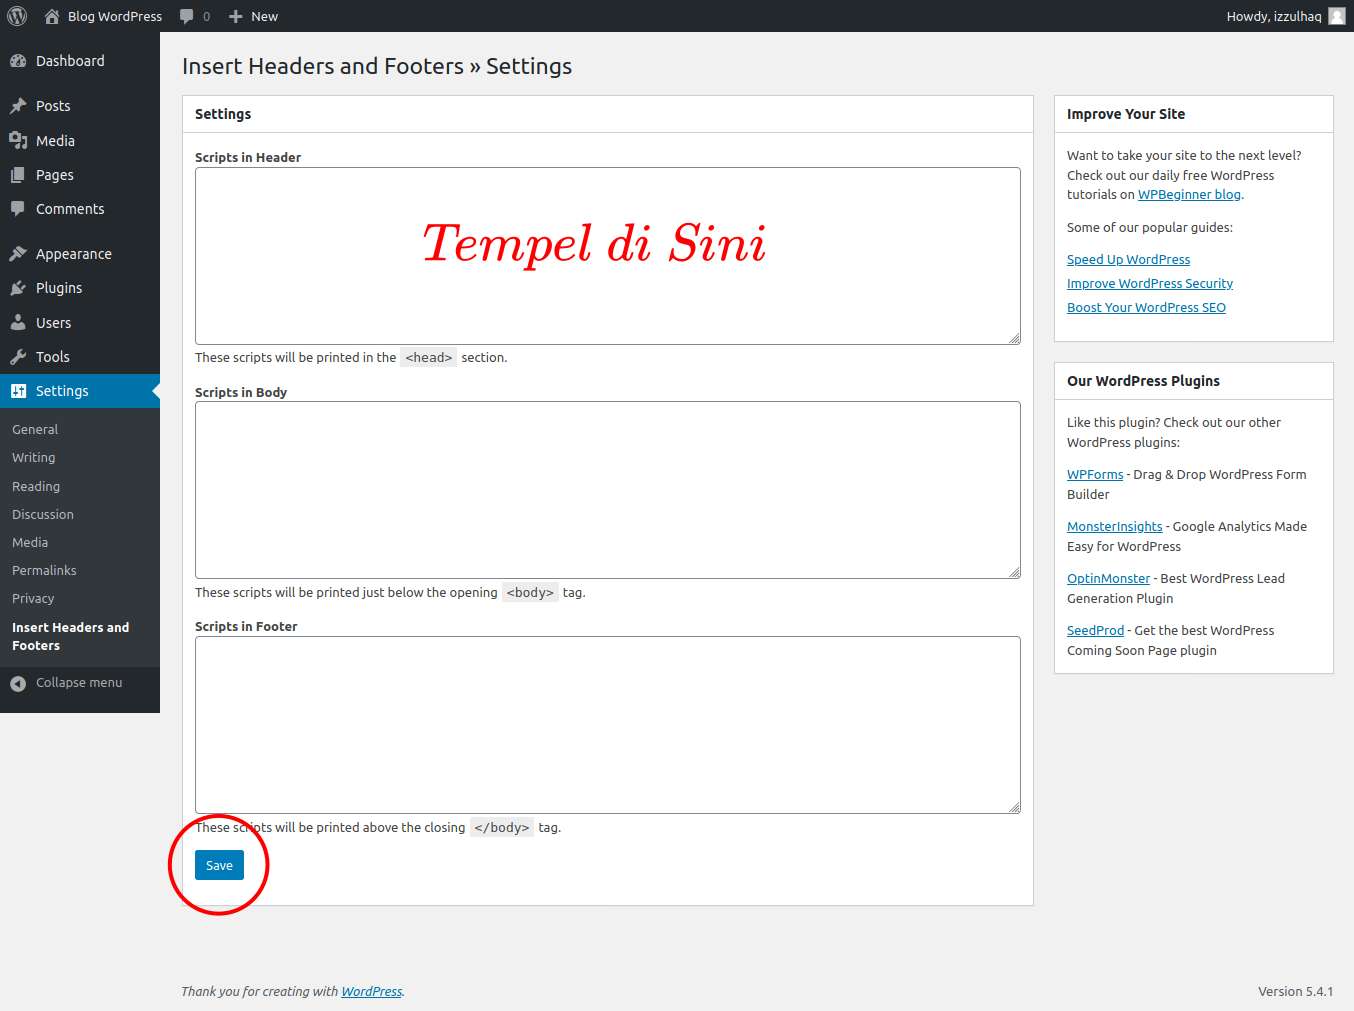Viewport: 1354px width, 1011px height.
Task: Click the user avatar next to Howdy
Action: click(x=1336, y=16)
